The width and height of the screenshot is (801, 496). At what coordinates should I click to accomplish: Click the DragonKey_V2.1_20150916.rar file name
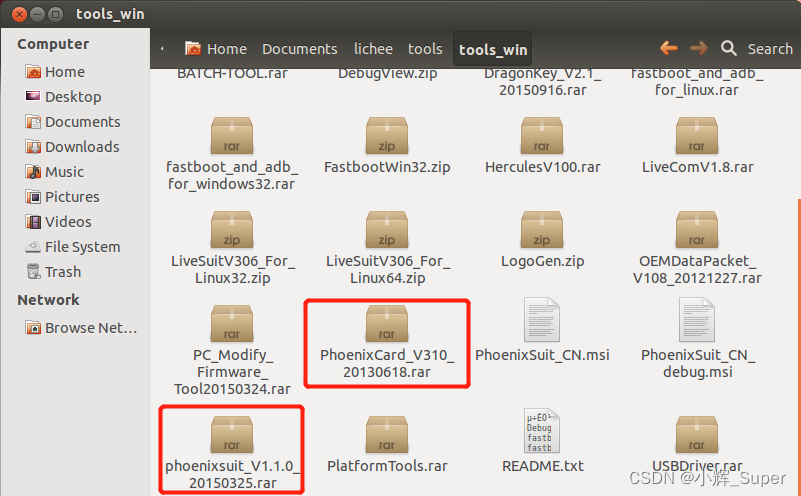[543, 82]
